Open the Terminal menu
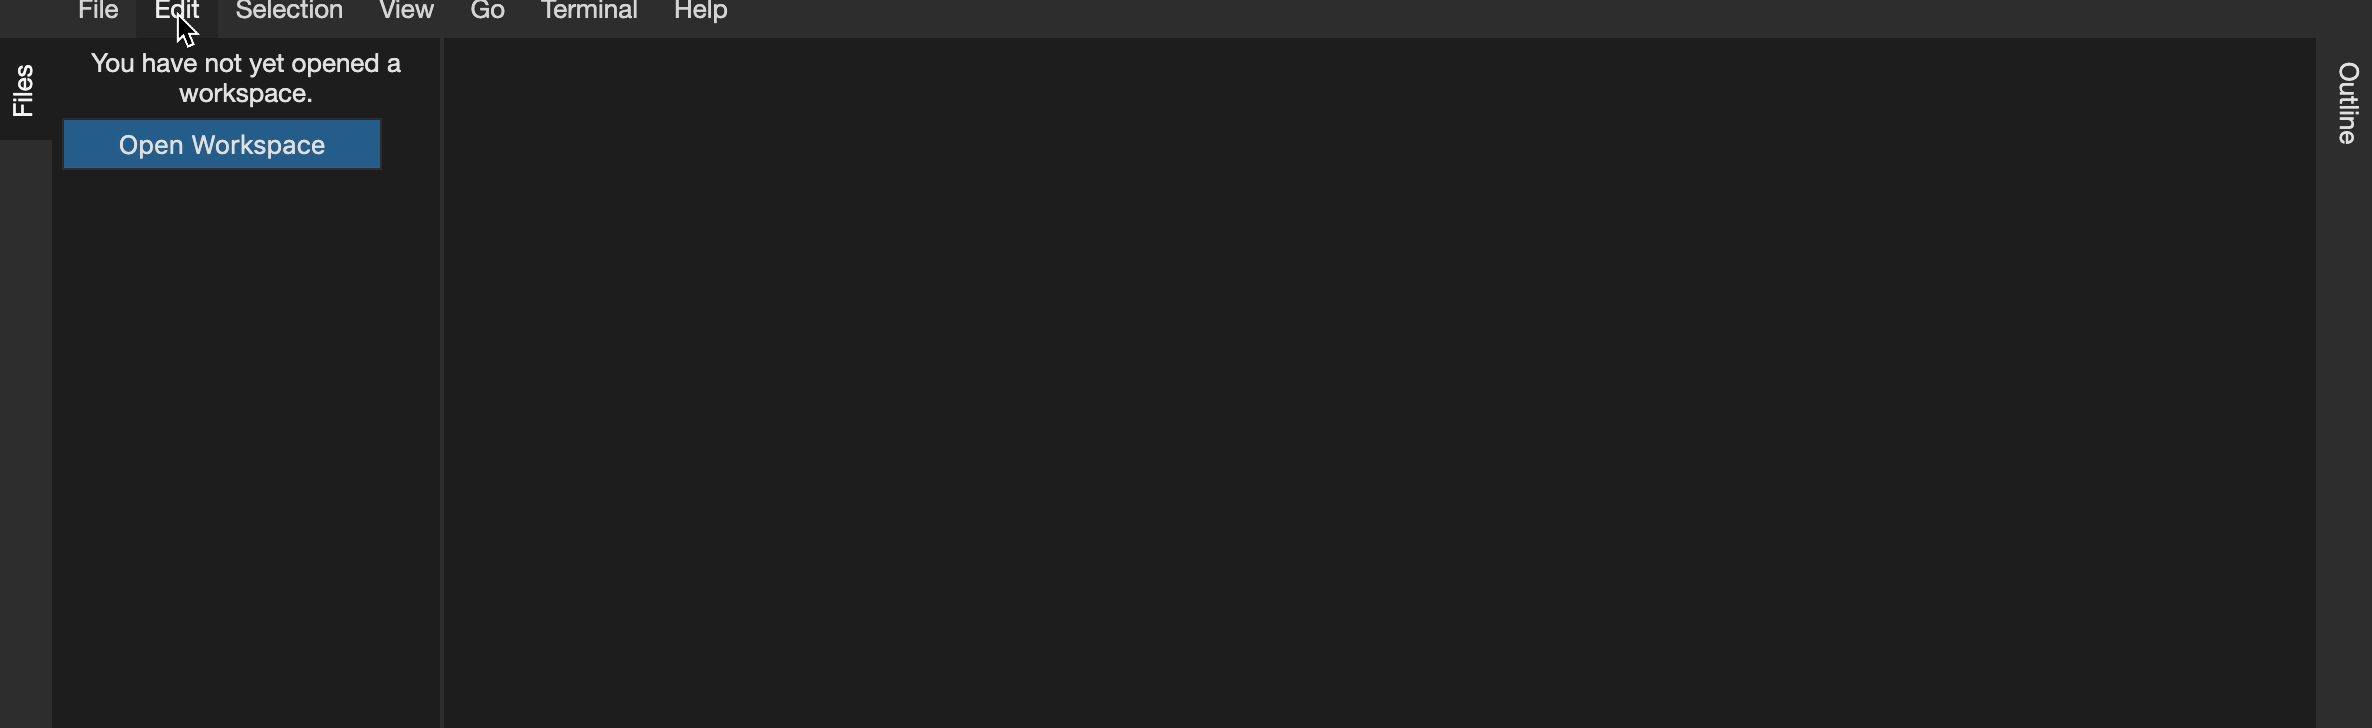 [x=589, y=11]
